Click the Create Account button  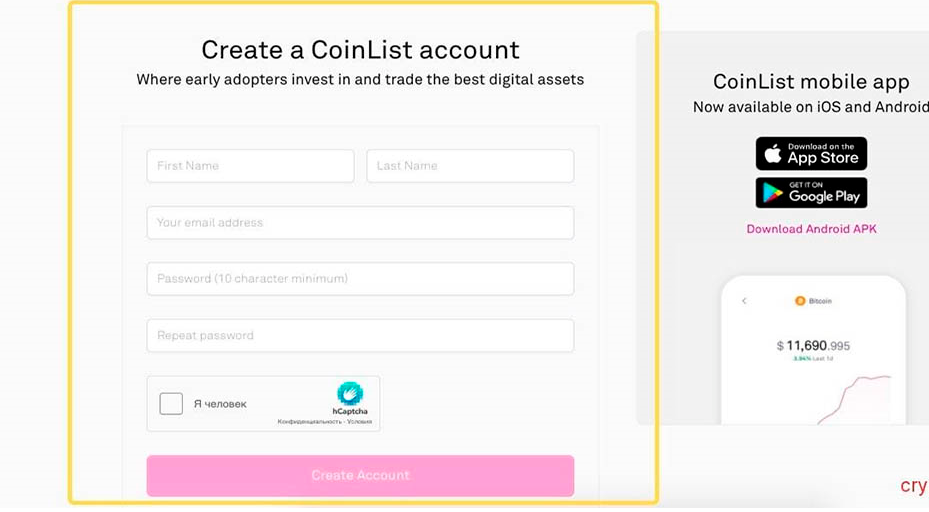pos(360,475)
